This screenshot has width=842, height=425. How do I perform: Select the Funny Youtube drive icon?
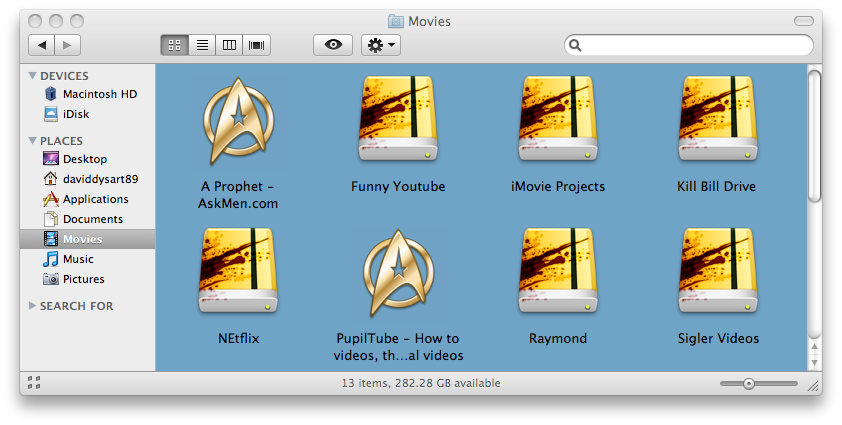(398, 119)
